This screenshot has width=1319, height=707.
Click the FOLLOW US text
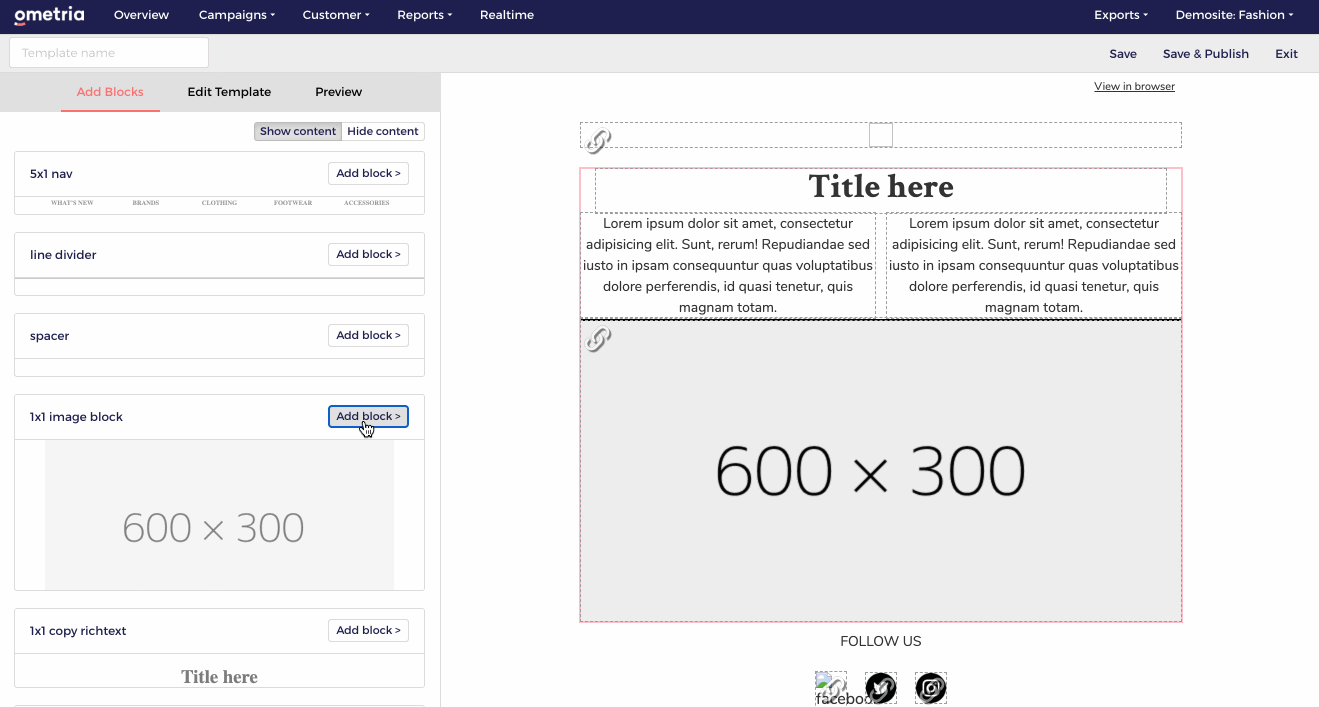coord(881,641)
